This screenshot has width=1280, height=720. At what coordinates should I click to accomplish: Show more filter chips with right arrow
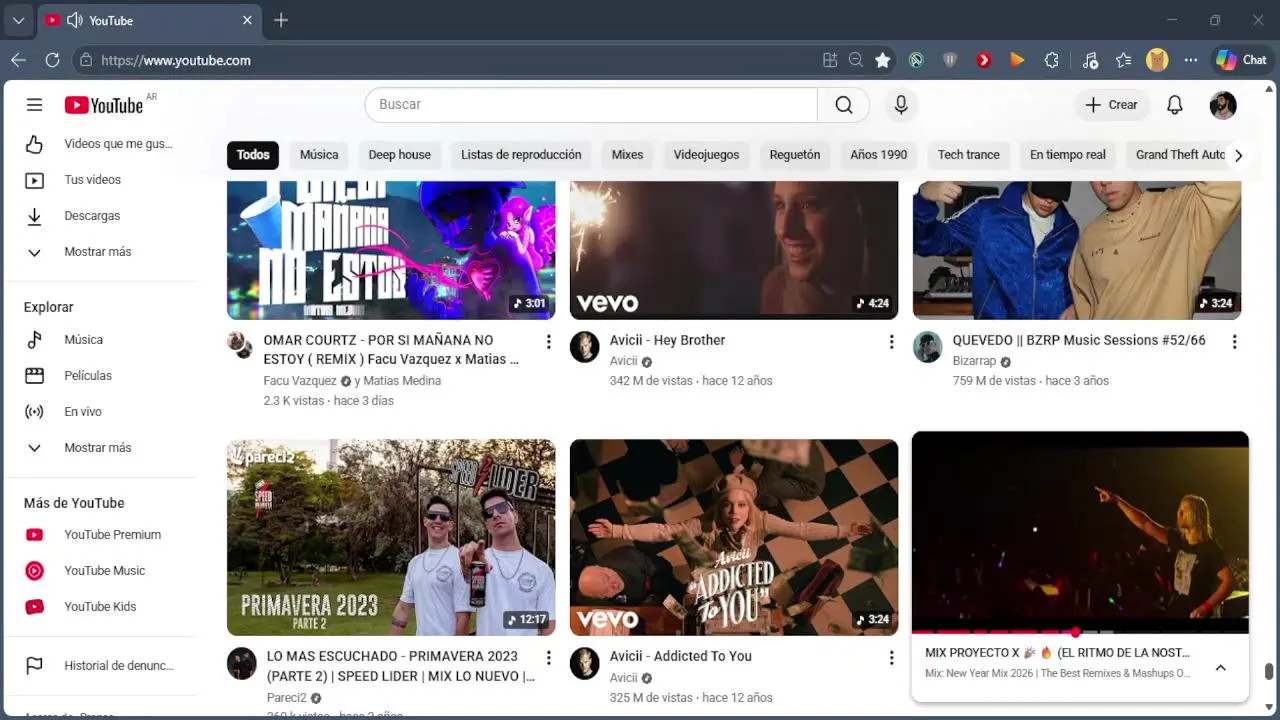[x=1238, y=155]
